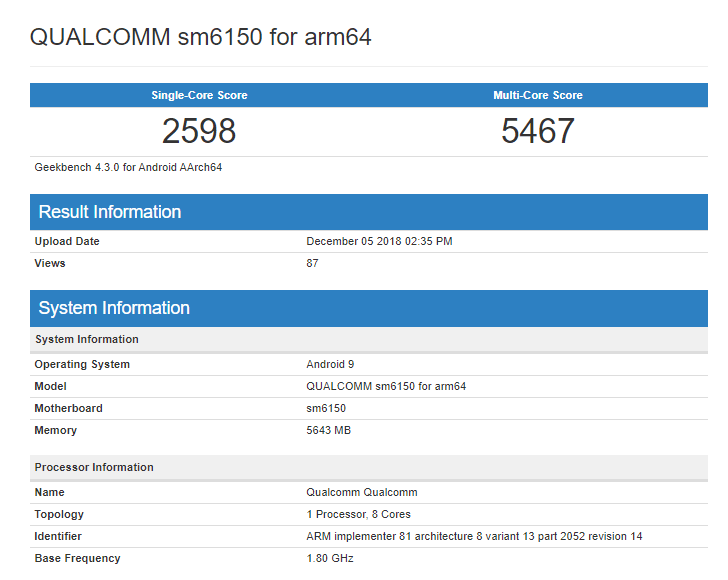Select the processor name Qualcomm Qualcomm
Viewport: 728px width, 580px height.
tap(361, 492)
